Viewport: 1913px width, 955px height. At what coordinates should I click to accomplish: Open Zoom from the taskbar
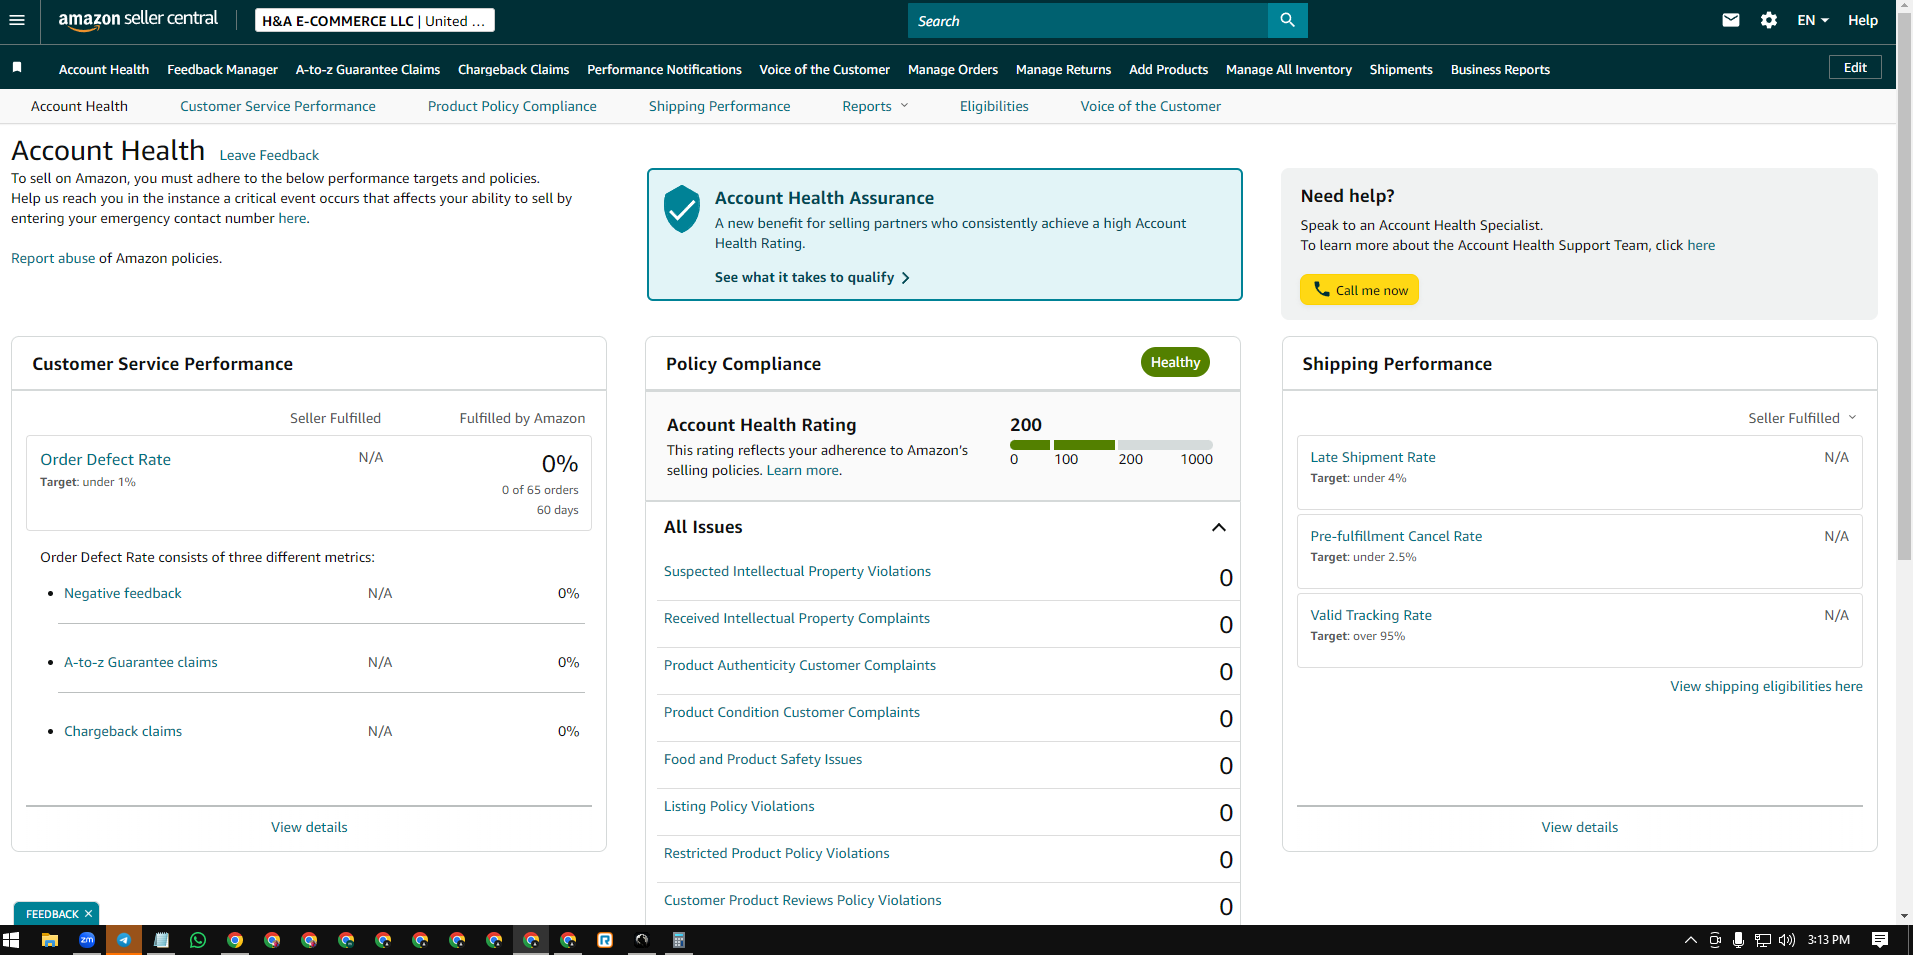click(87, 940)
